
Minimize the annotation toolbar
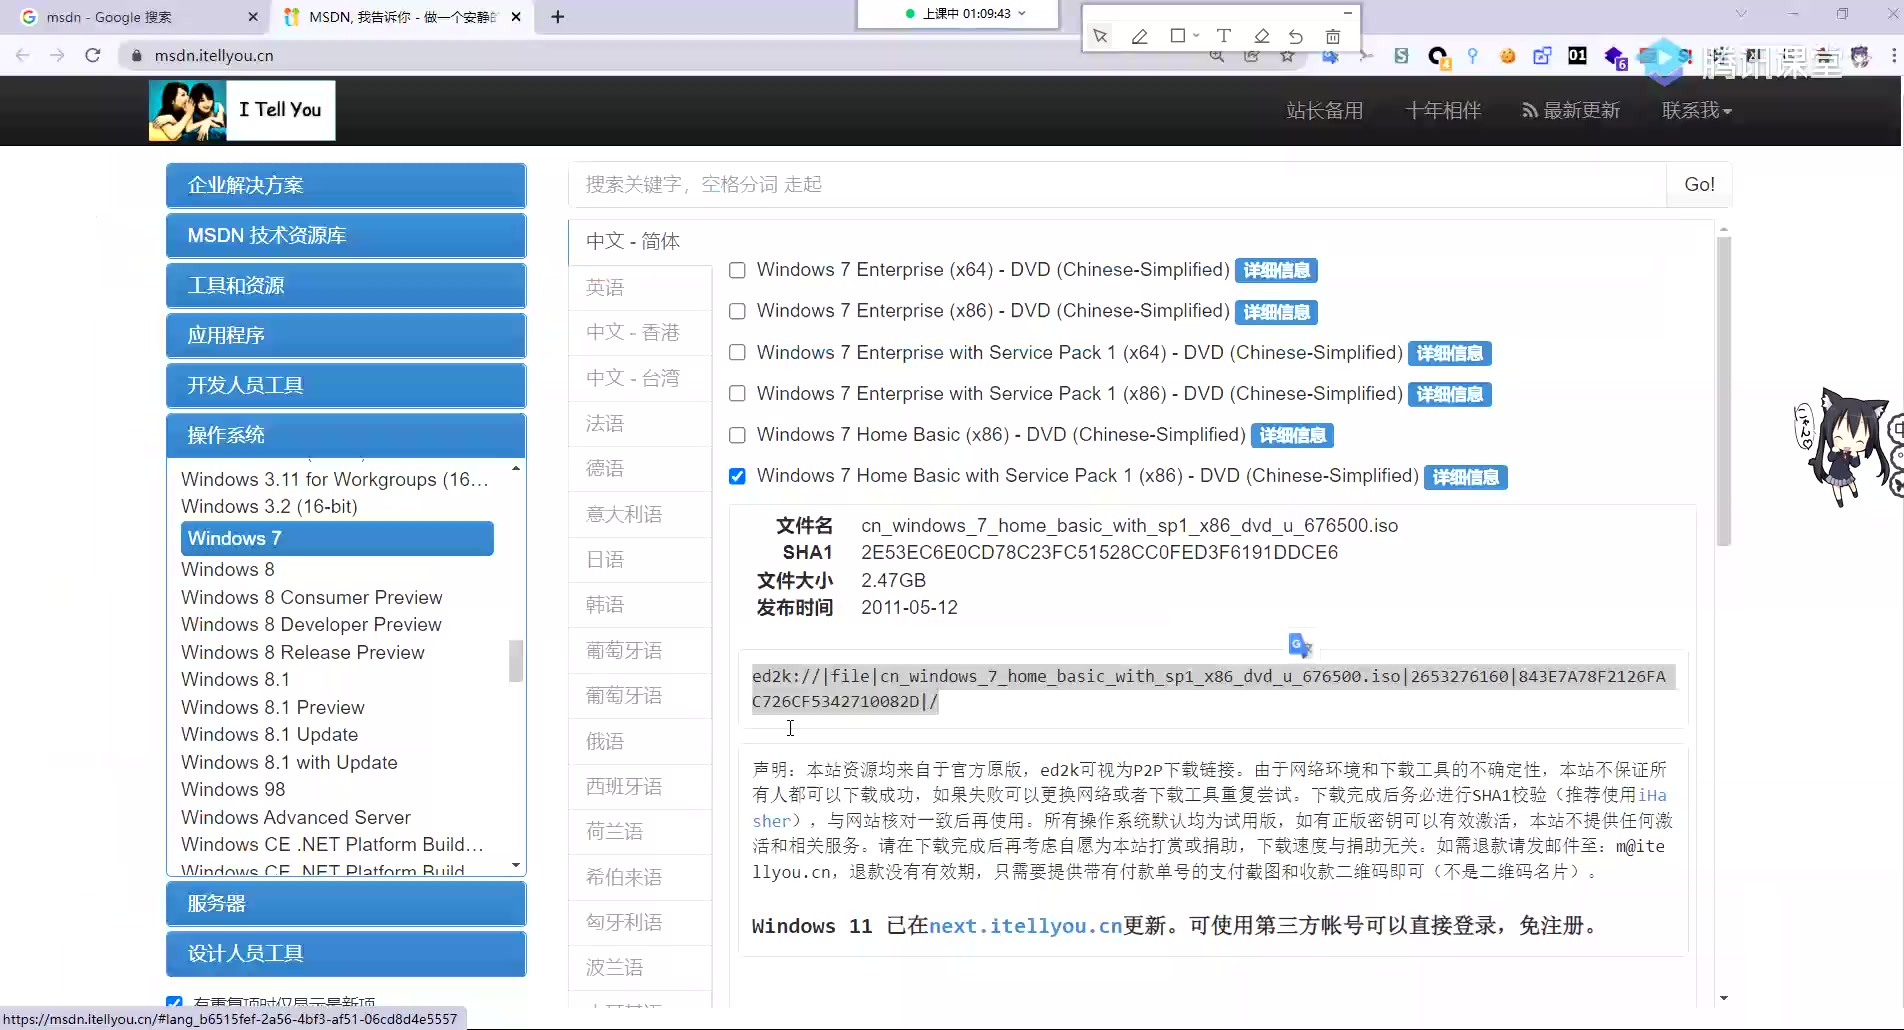[1347, 13]
